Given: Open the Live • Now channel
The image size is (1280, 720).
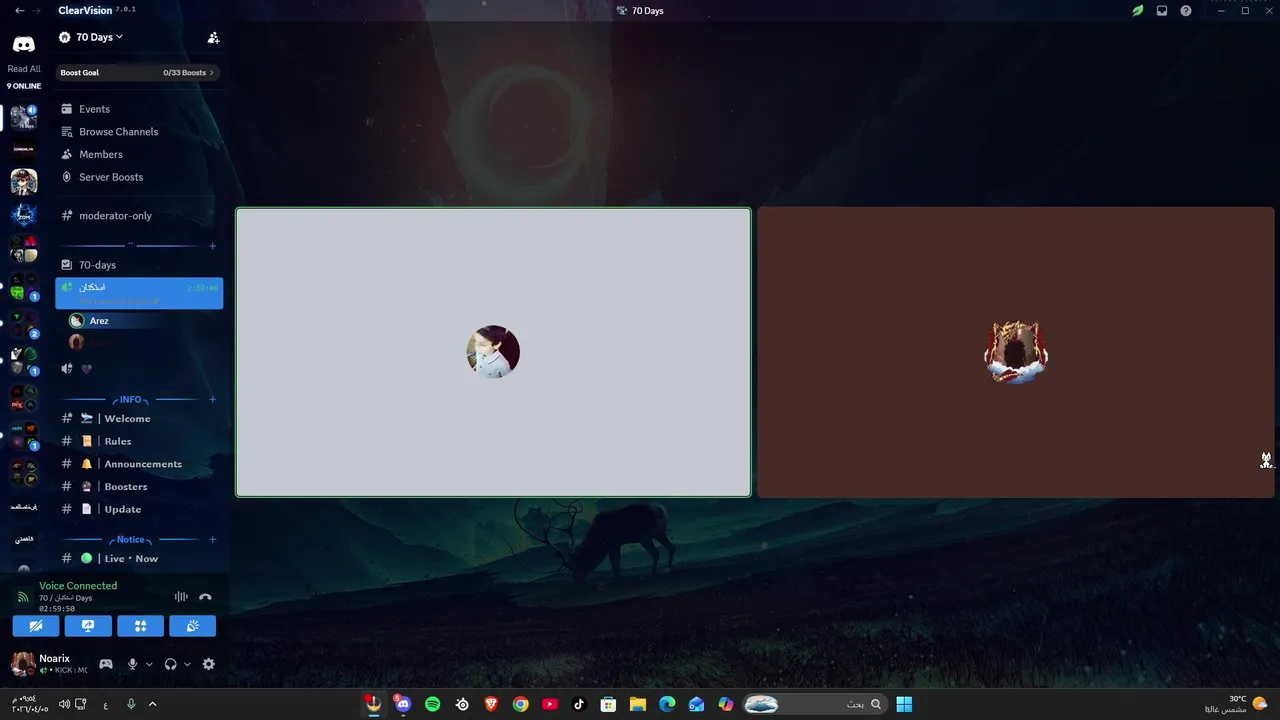Looking at the screenshot, I should click(x=138, y=558).
